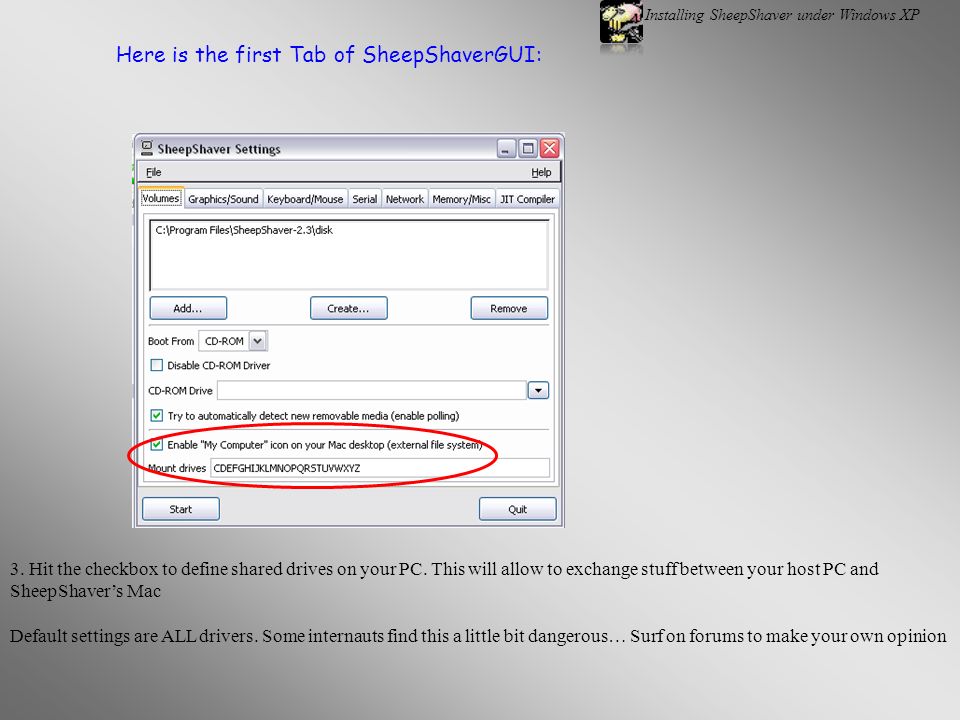
Task: Select the SheepShaver-2.3 disk volume entry
Action: click(244, 230)
